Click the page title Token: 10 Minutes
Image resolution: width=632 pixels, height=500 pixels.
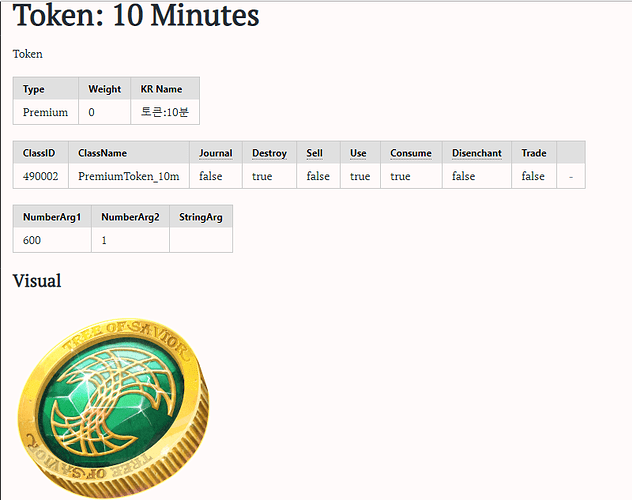(136, 17)
